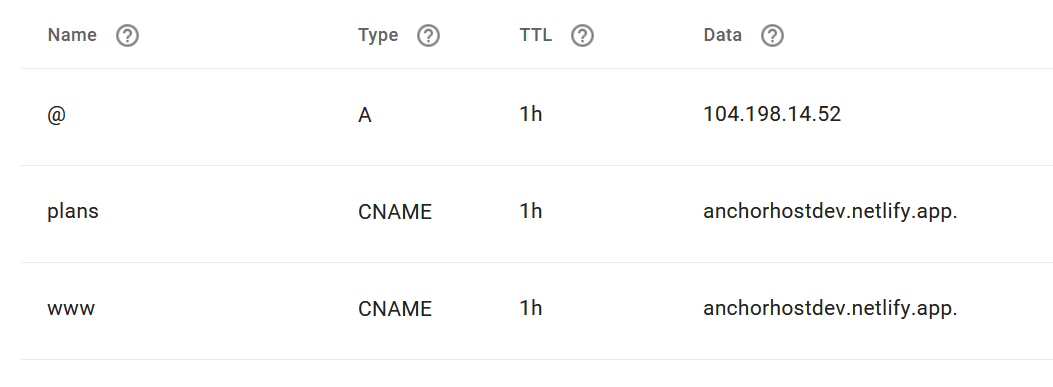Image resolution: width=1053 pixels, height=387 pixels.
Task: Open the plans record row
Action: (x=537, y=214)
